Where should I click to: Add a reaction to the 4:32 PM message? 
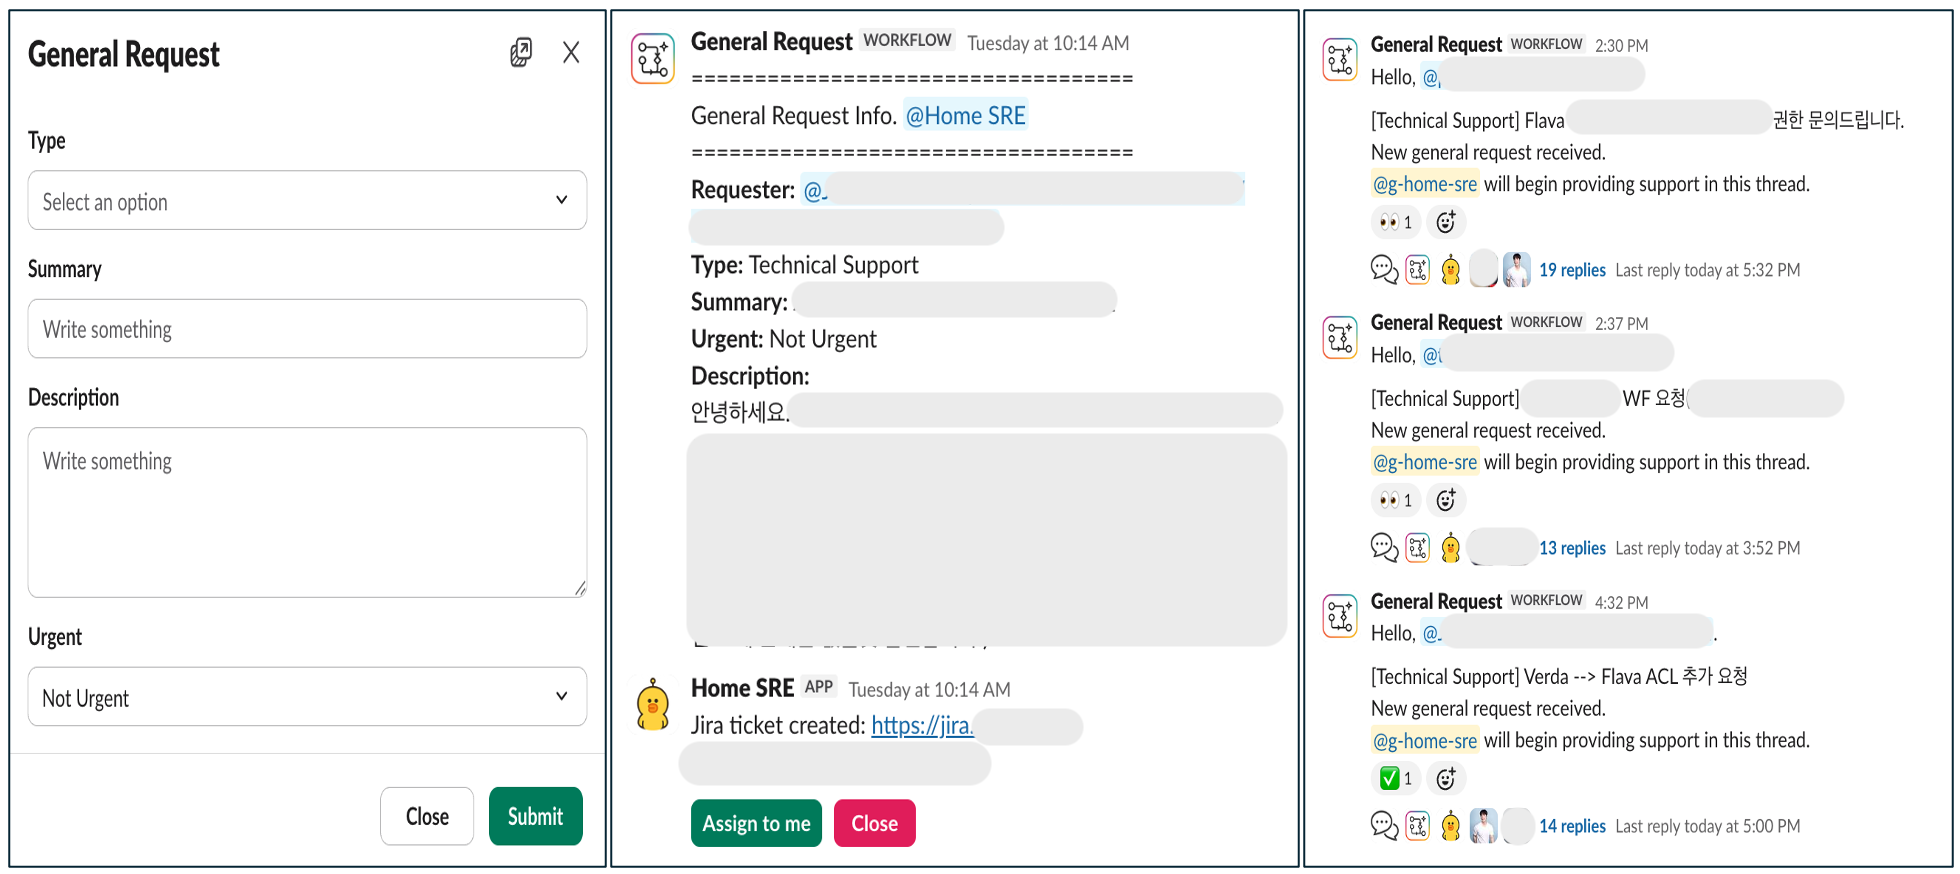1446,778
